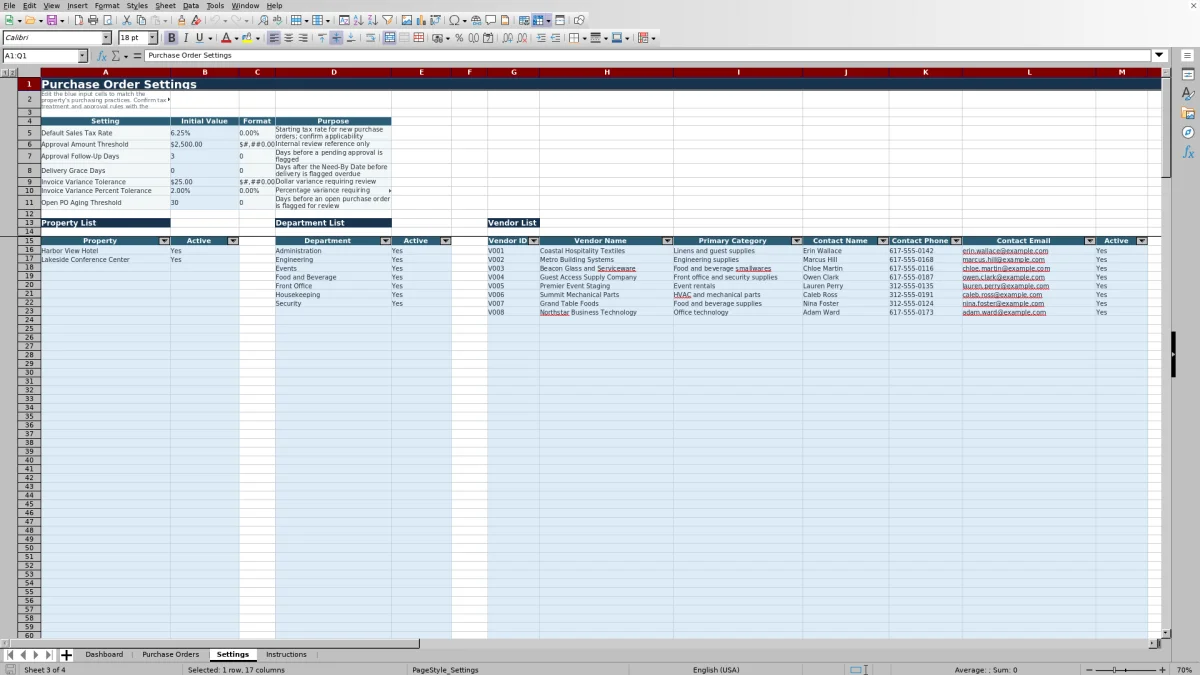The image size is (1200, 675).
Task: Click the Undo arrow icon
Action: [214, 20]
